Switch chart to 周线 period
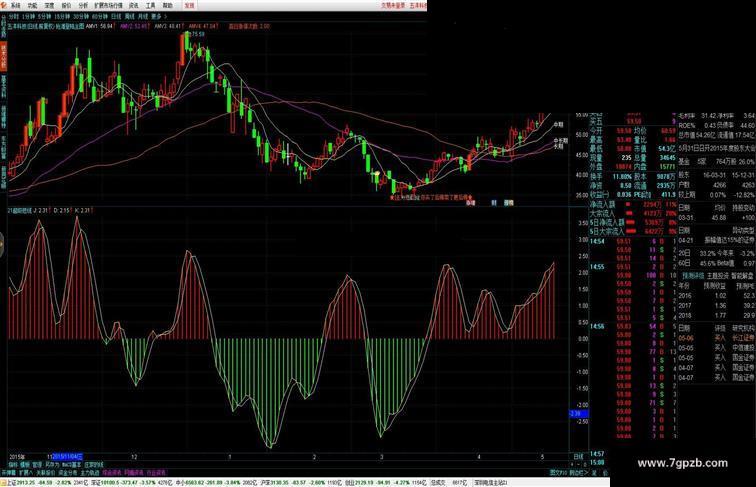The width and height of the screenshot is (756, 487). tap(130, 16)
